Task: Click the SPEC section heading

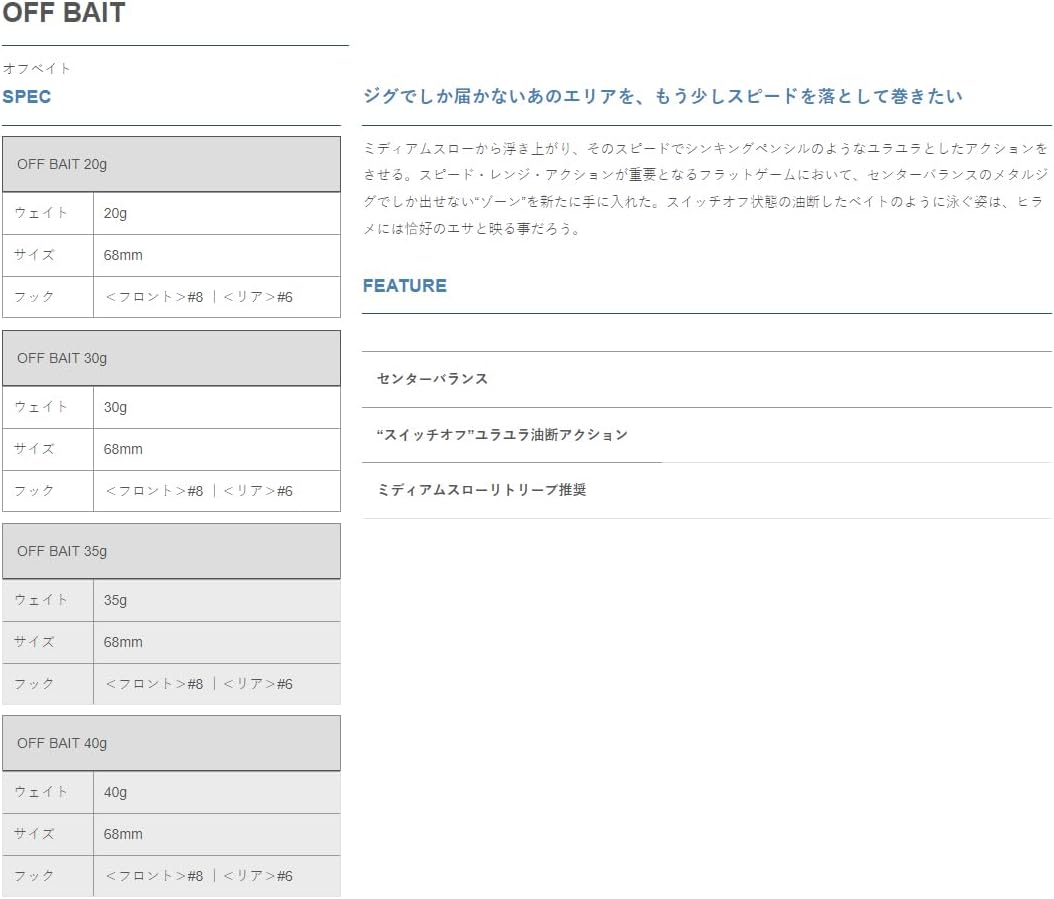Action: coord(27,97)
